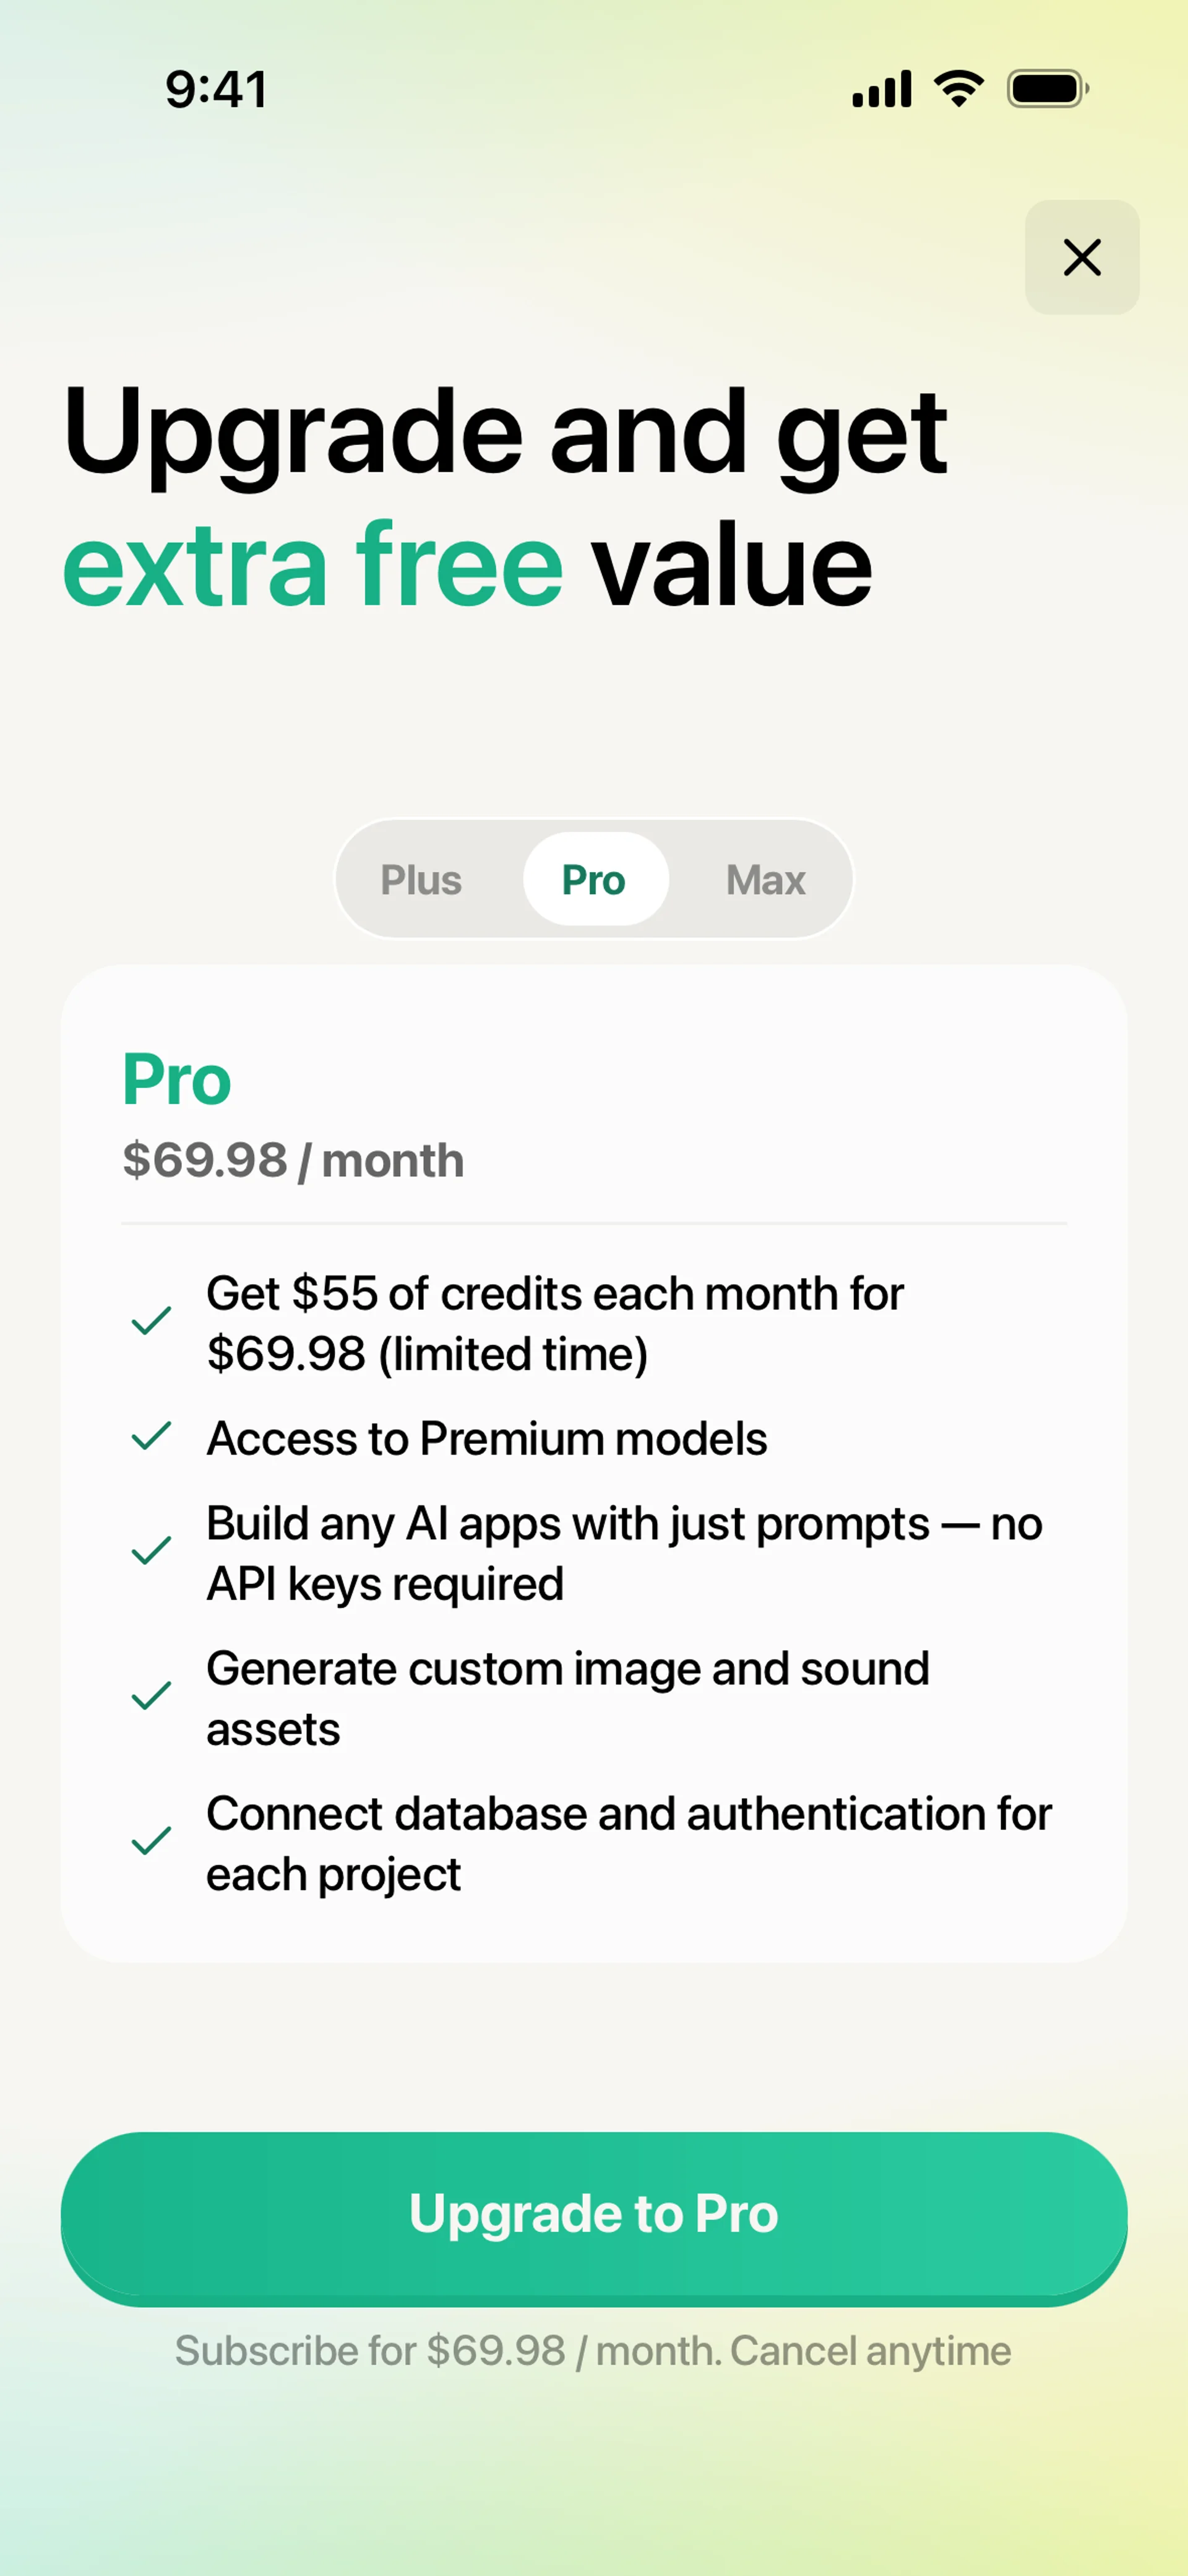Screen dimensions: 1188x2576
Task: Close the upgrade screen with the X
Action: point(1081,257)
